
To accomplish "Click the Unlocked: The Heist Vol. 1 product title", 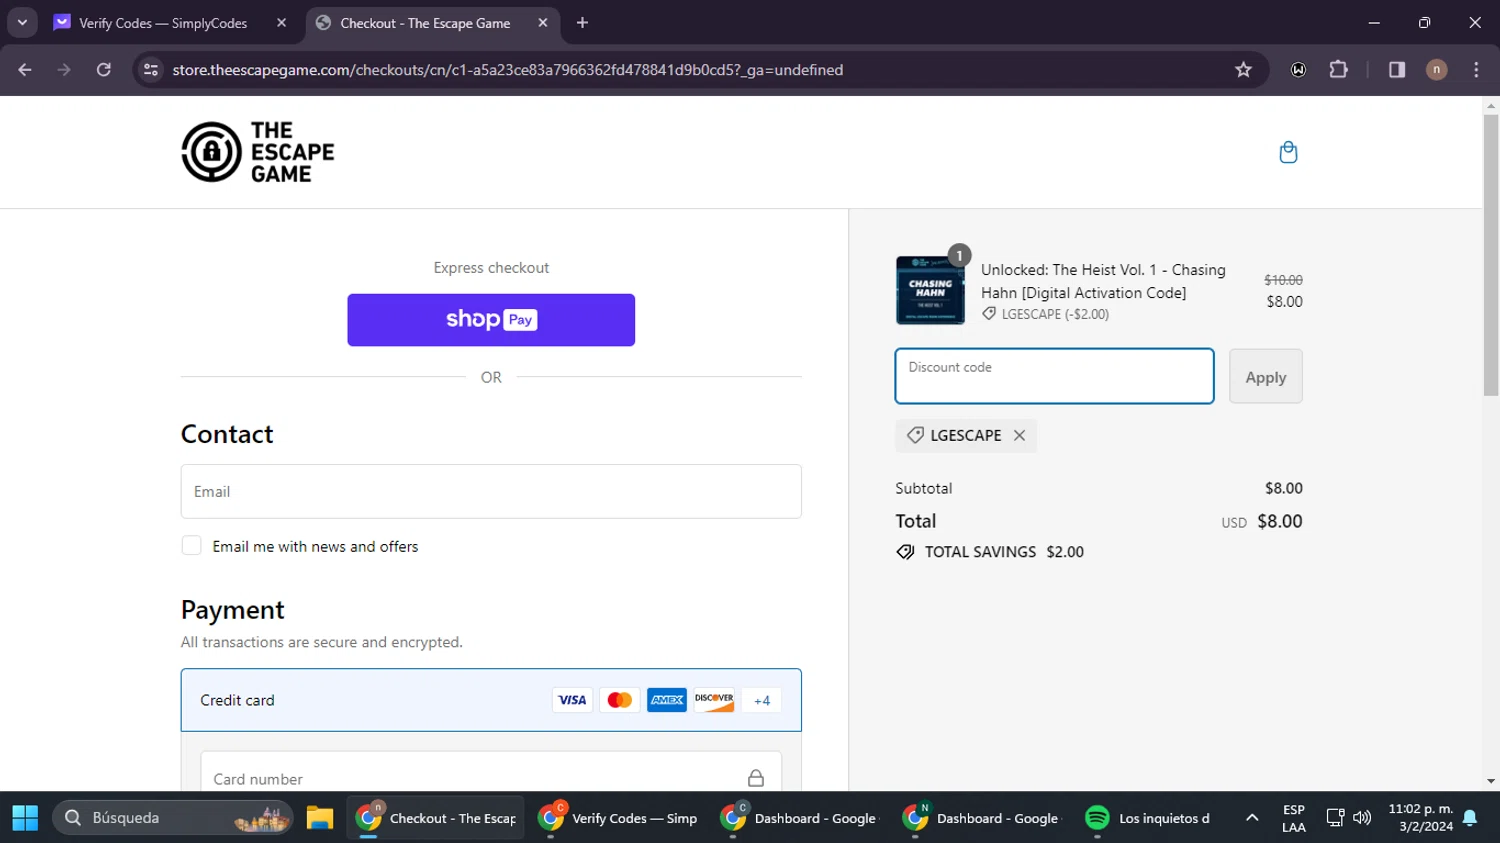I will (1103, 281).
